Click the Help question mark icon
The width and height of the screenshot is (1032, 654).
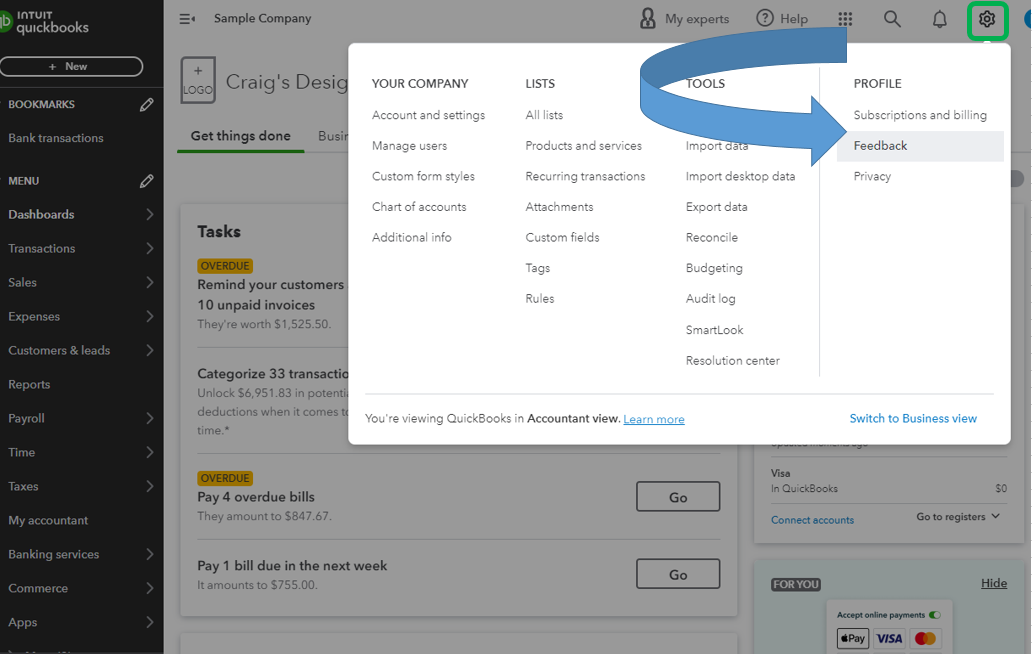764,18
